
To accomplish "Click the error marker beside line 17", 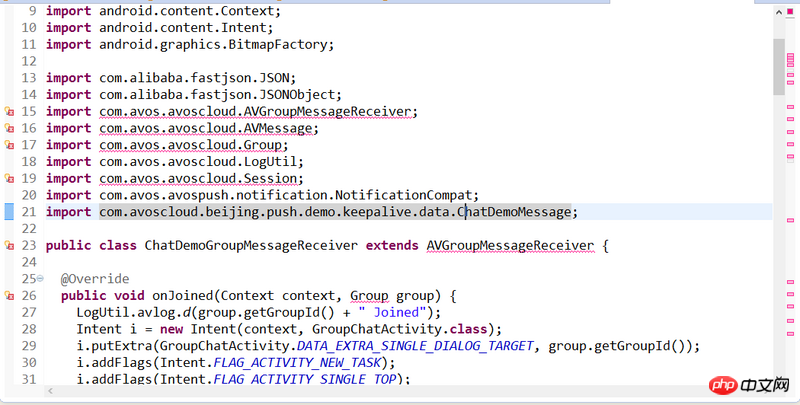I will (9, 145).
